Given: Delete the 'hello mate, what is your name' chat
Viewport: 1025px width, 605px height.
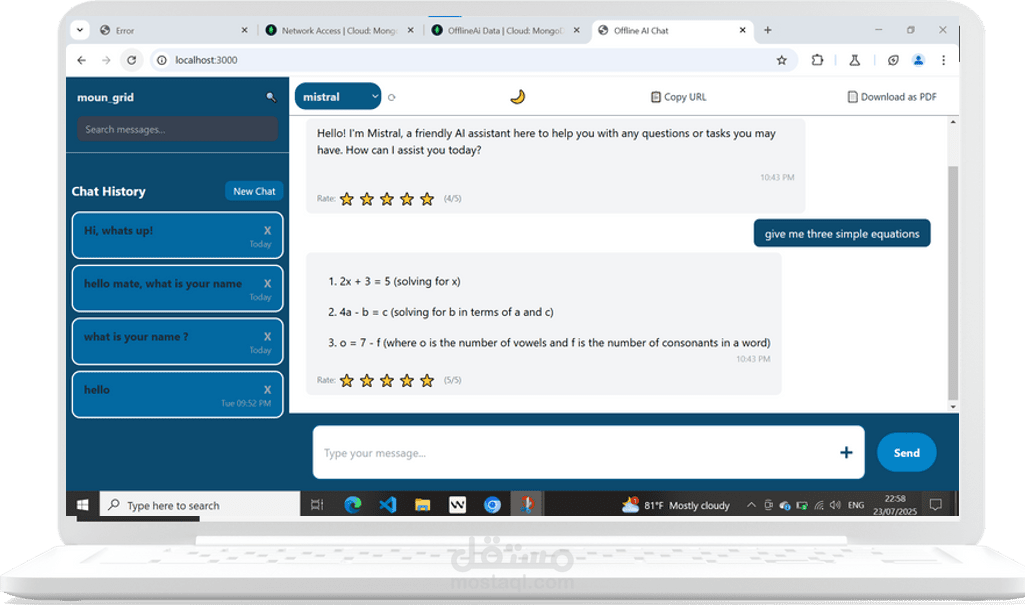Looking at the screenshot, I should [267, 284].
